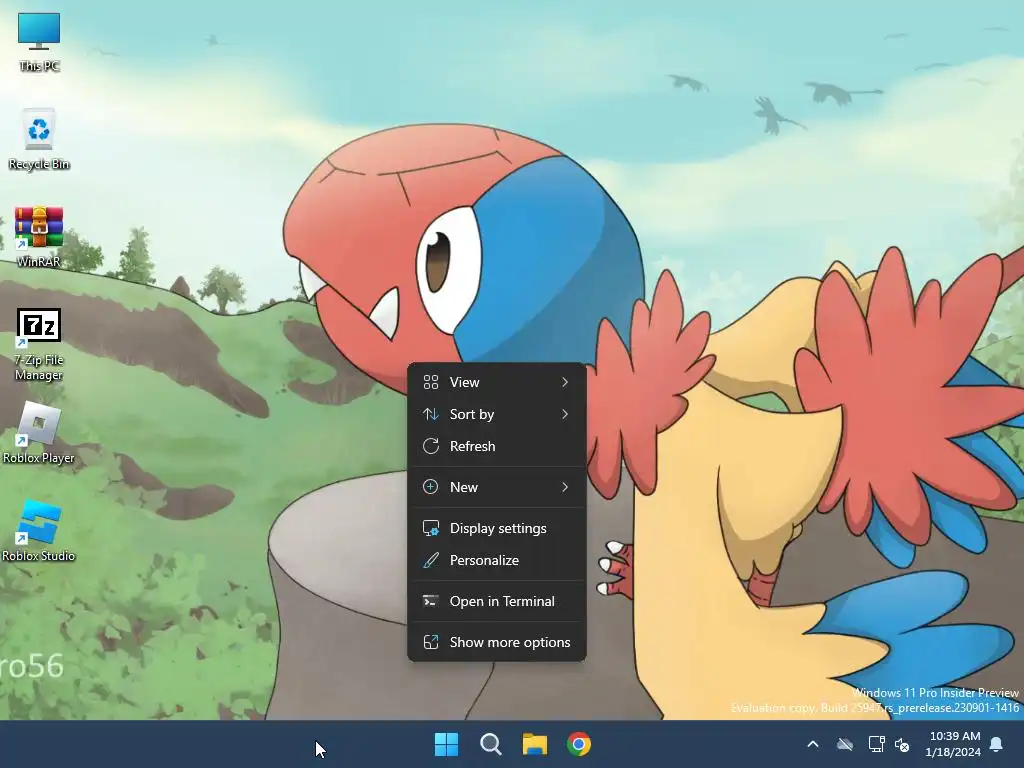Open network status tray icon
The image size is (1024, 768).
tap(876, 744)
